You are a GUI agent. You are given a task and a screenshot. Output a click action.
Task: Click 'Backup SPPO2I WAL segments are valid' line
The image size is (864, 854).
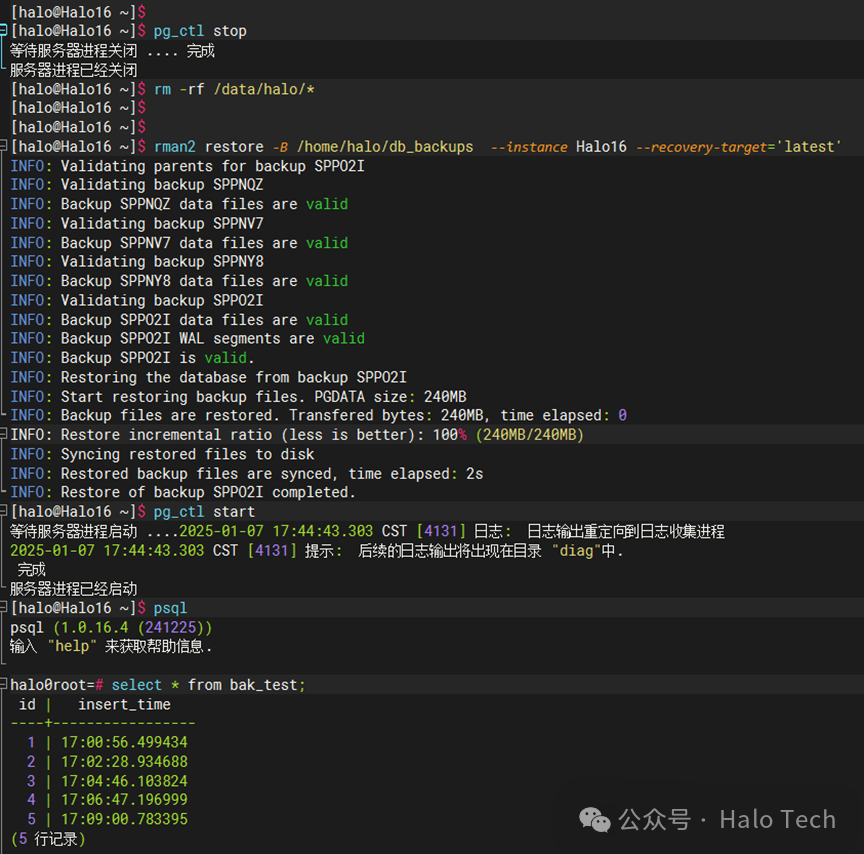[187, 338]
